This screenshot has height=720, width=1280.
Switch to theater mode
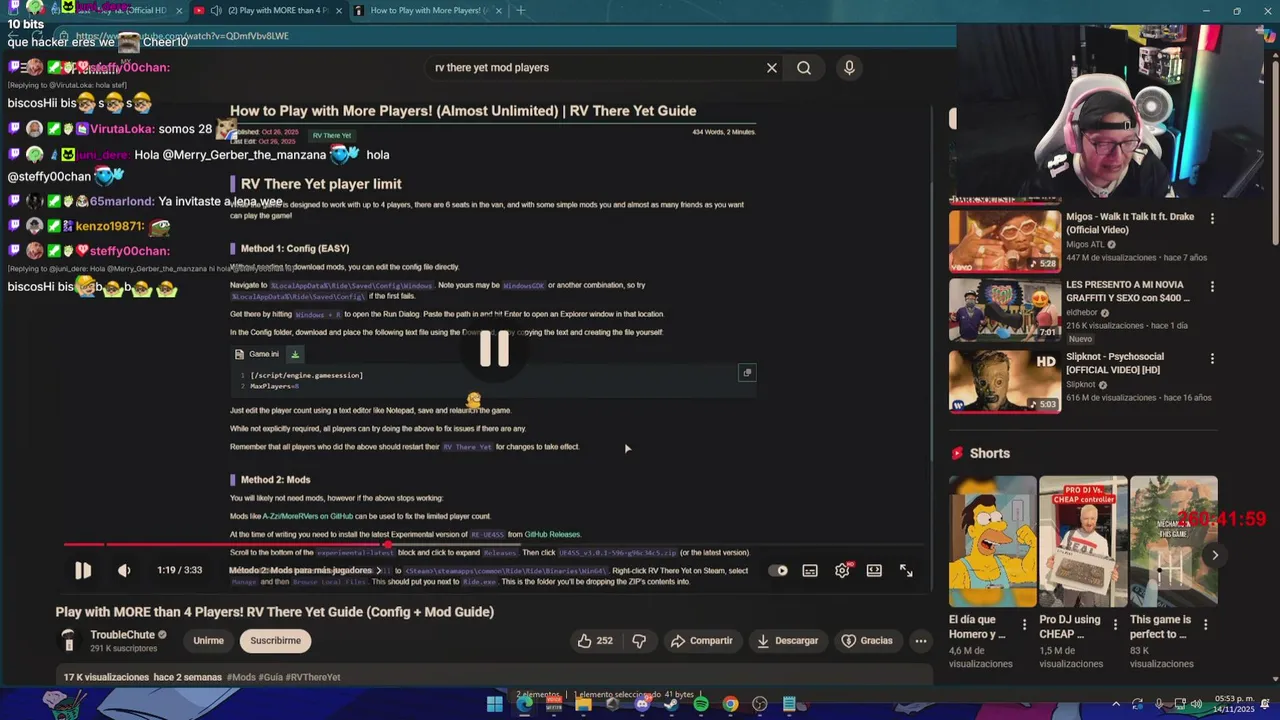coord(874,570)
